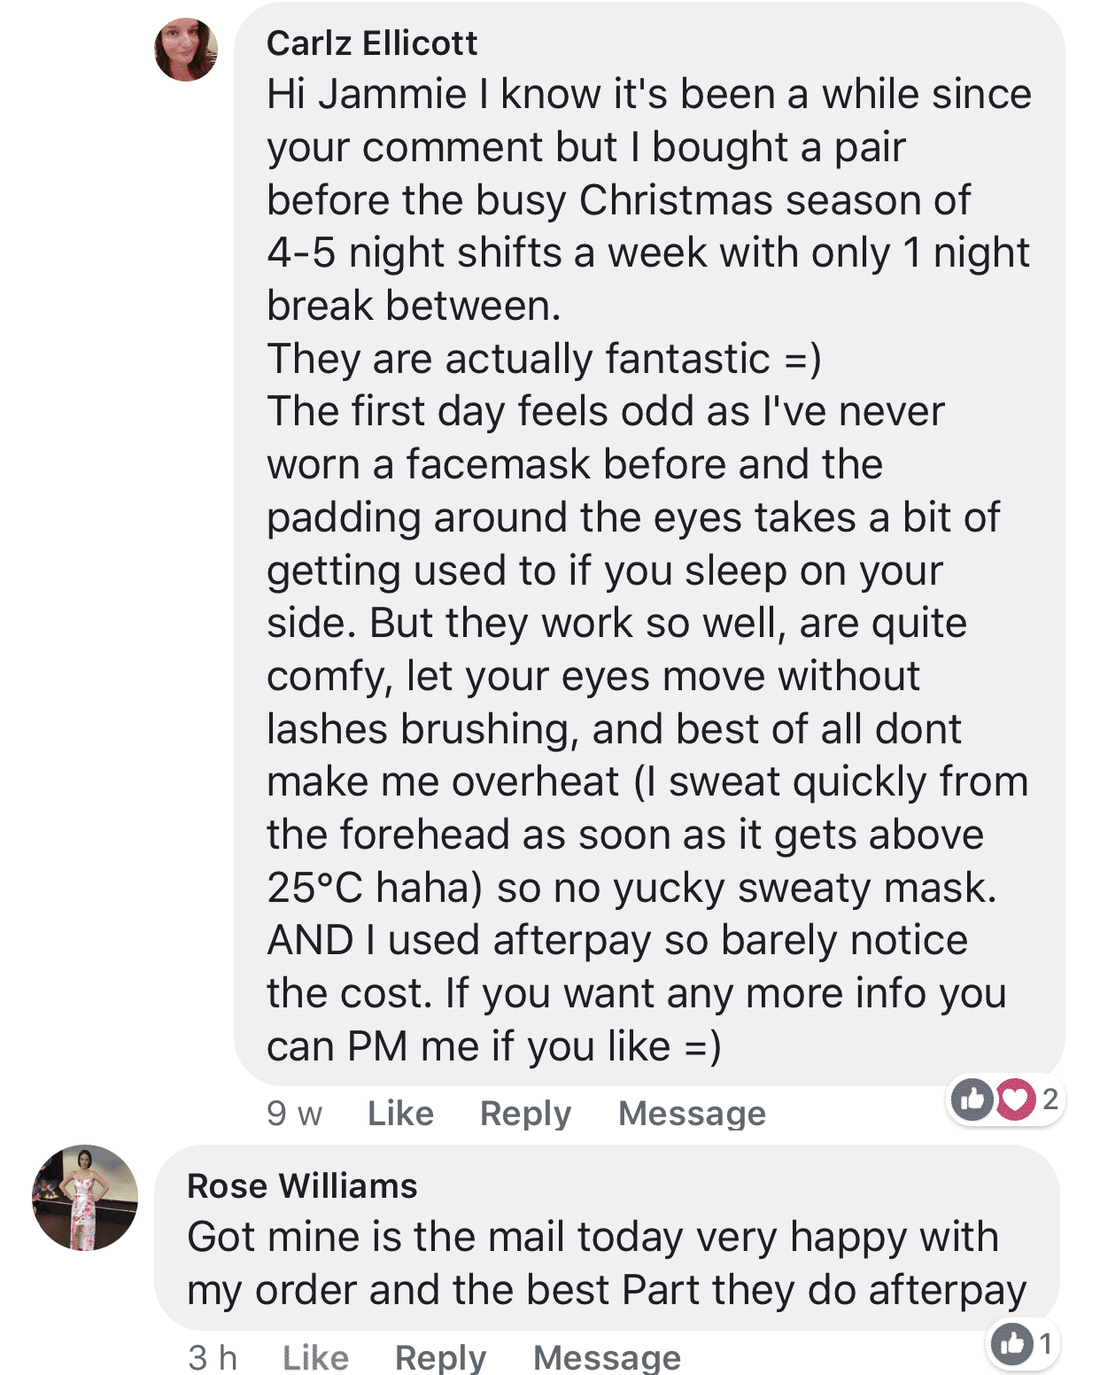Click the Carlz Ellicott name link
The height and width of the screenshot is (1375, 1100).
(371, 43)
